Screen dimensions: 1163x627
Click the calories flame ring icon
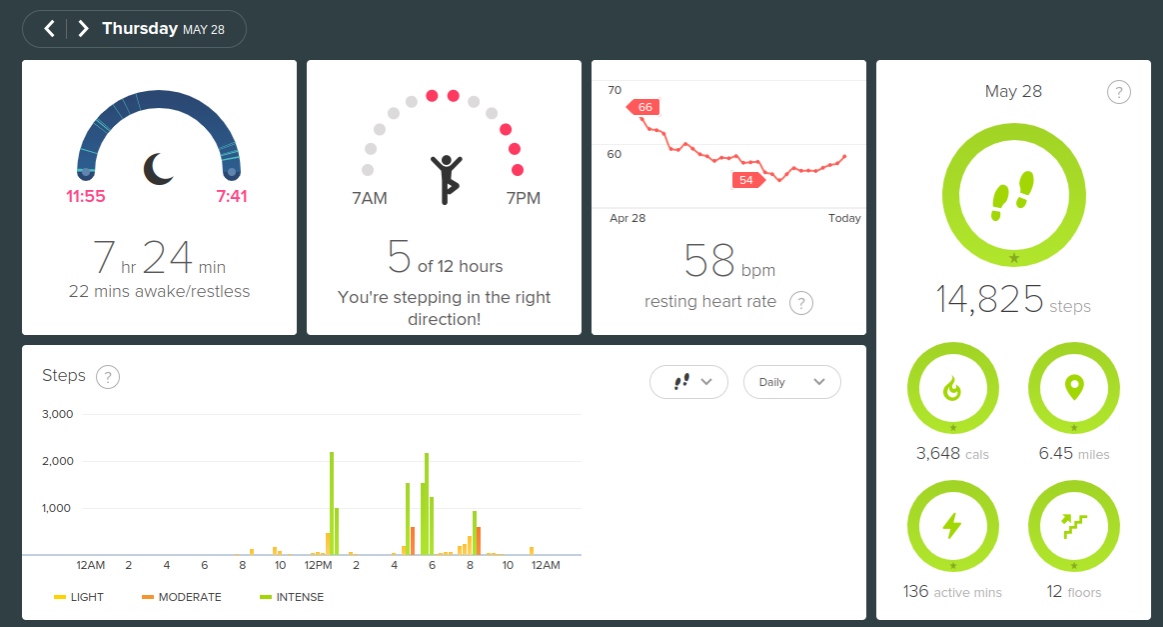(x=952, y=388)
